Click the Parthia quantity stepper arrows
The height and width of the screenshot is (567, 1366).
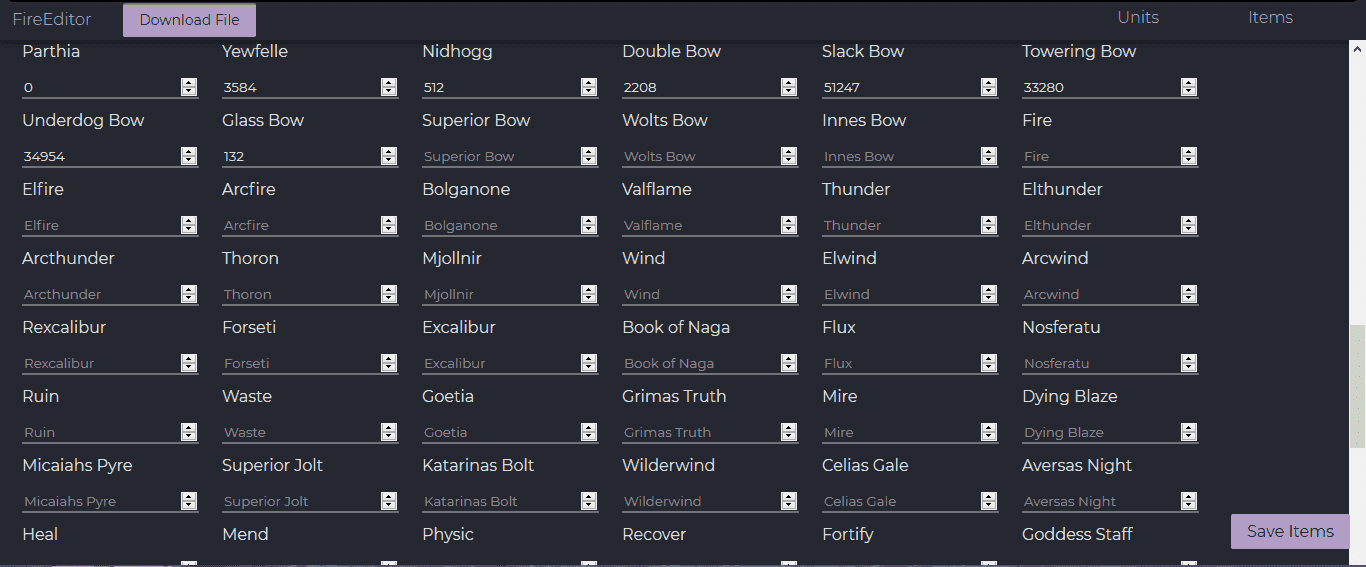tap(189, 87)
